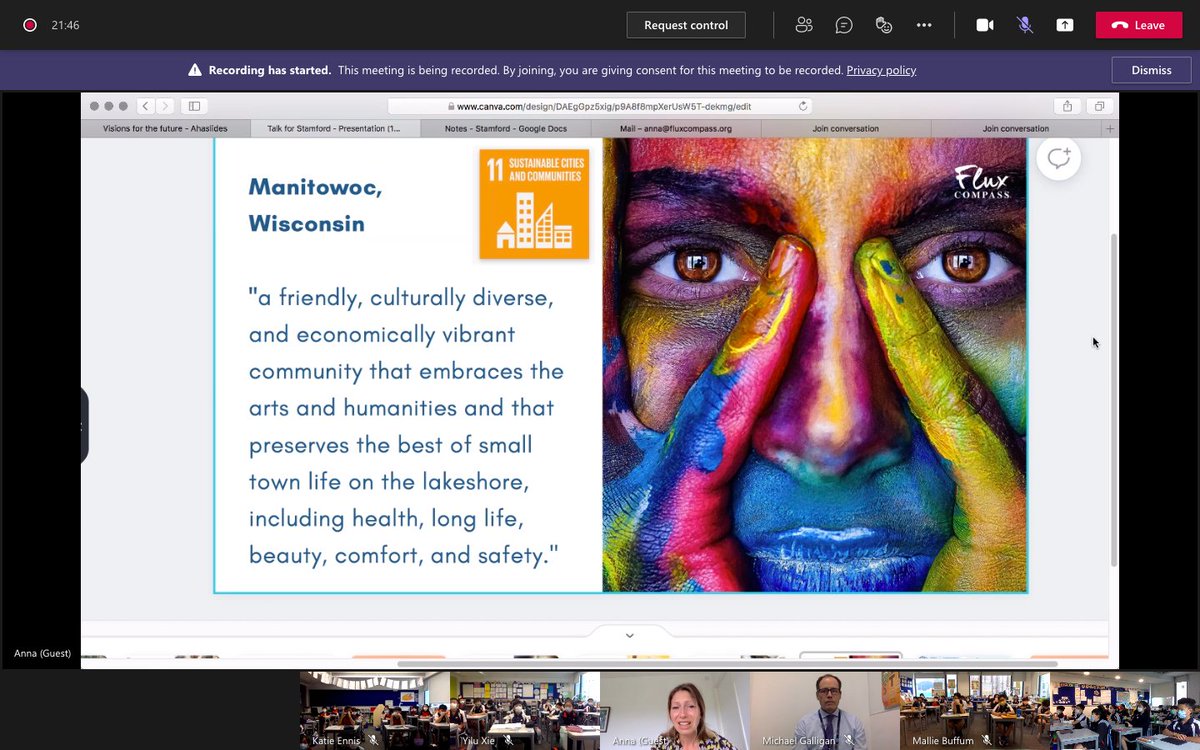1200x750 pixels.
Task: Click the Flux Compass logo
Action: 981,182
